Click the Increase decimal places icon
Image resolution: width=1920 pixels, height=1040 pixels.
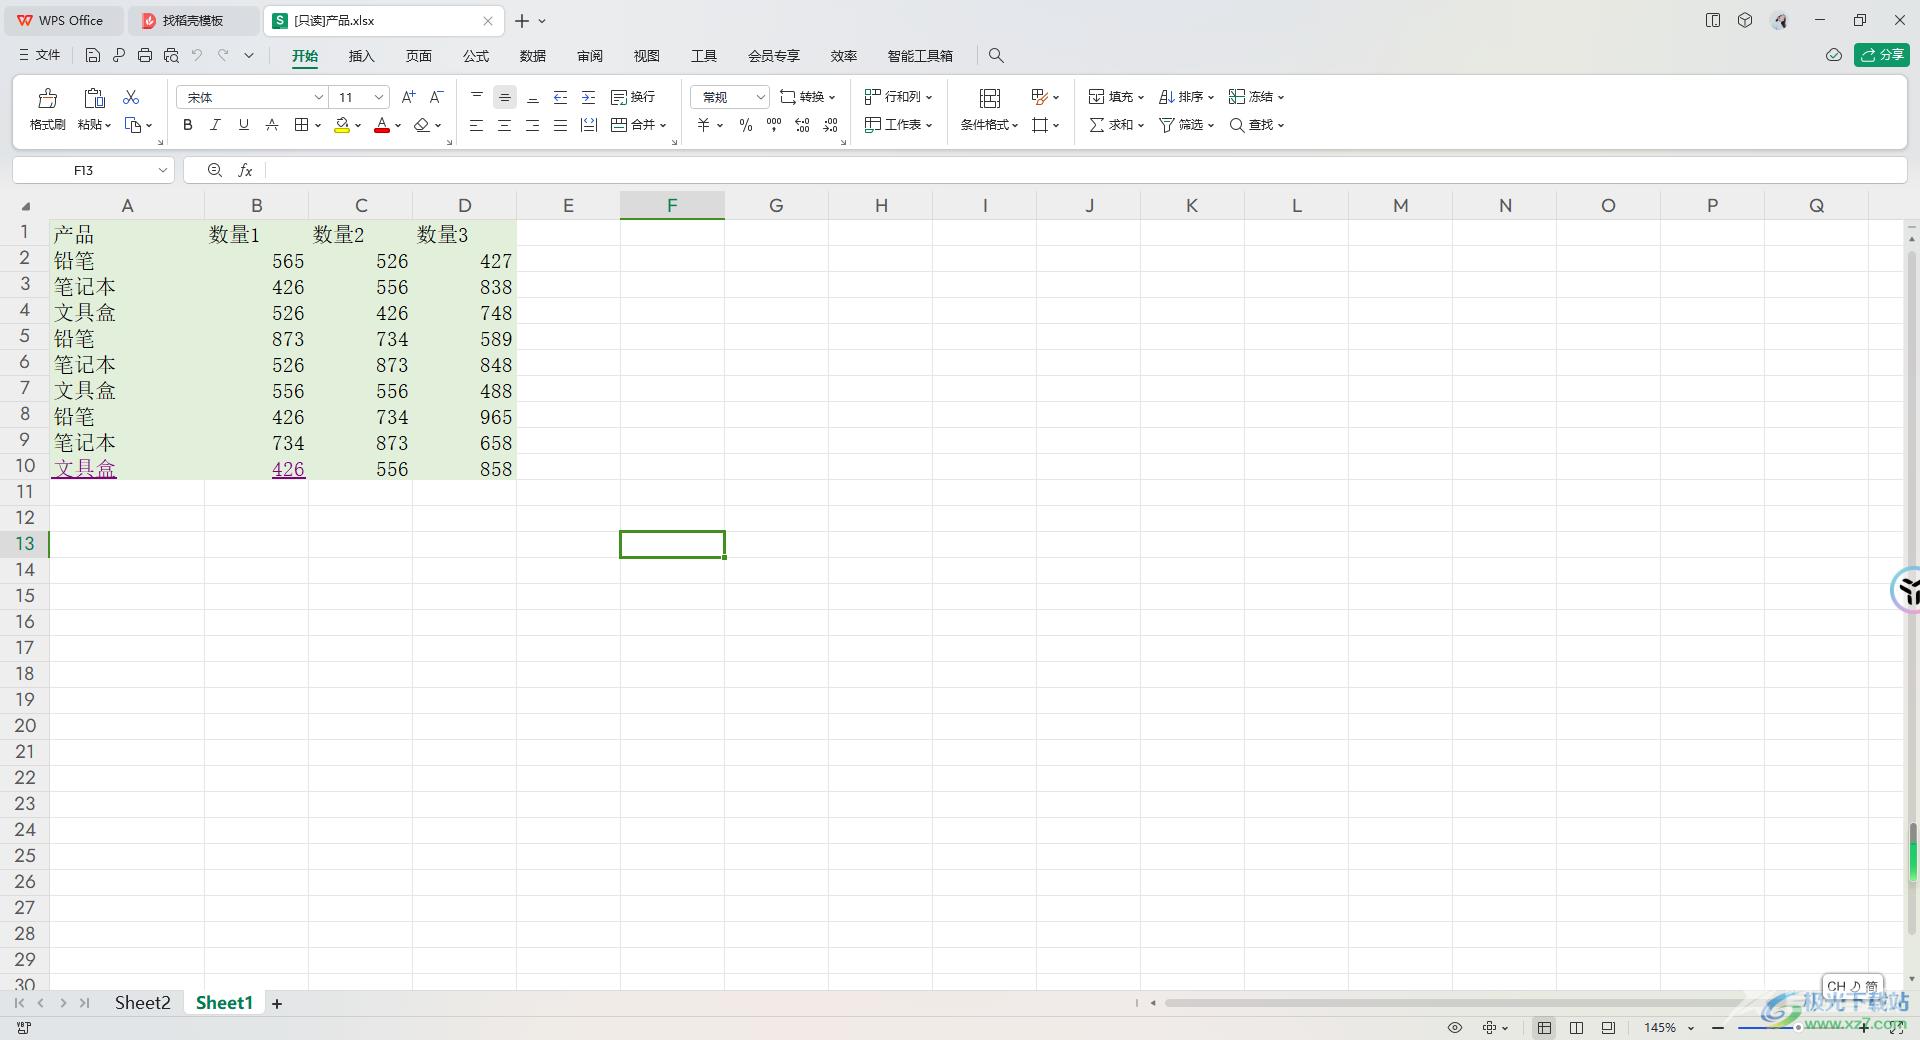[802, 125]
